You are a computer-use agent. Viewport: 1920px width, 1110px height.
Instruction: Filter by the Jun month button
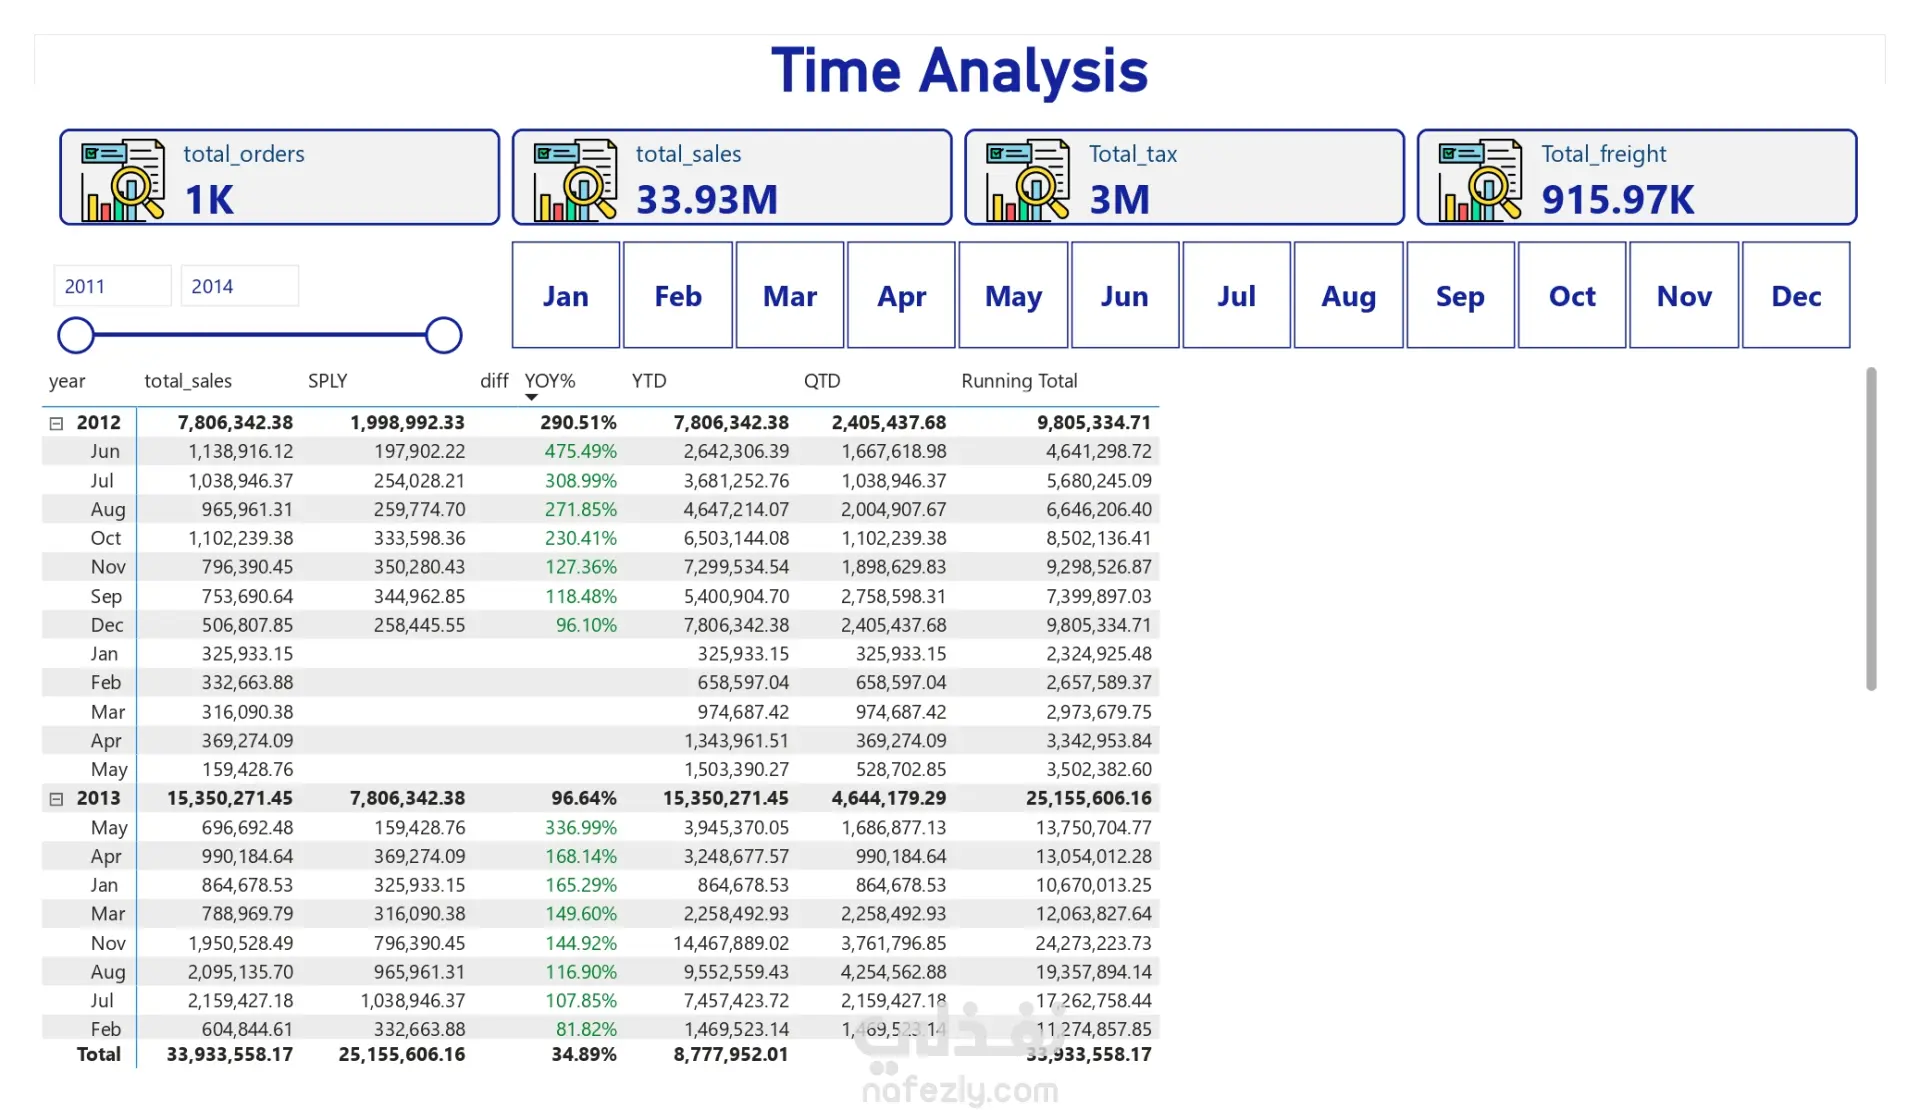click(x=1124, y=296)
